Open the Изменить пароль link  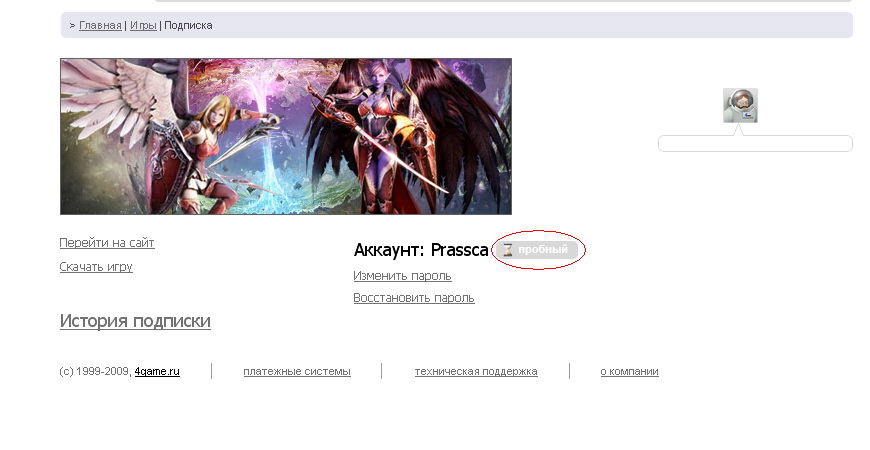pyautogui.click(x=402, y=276)
